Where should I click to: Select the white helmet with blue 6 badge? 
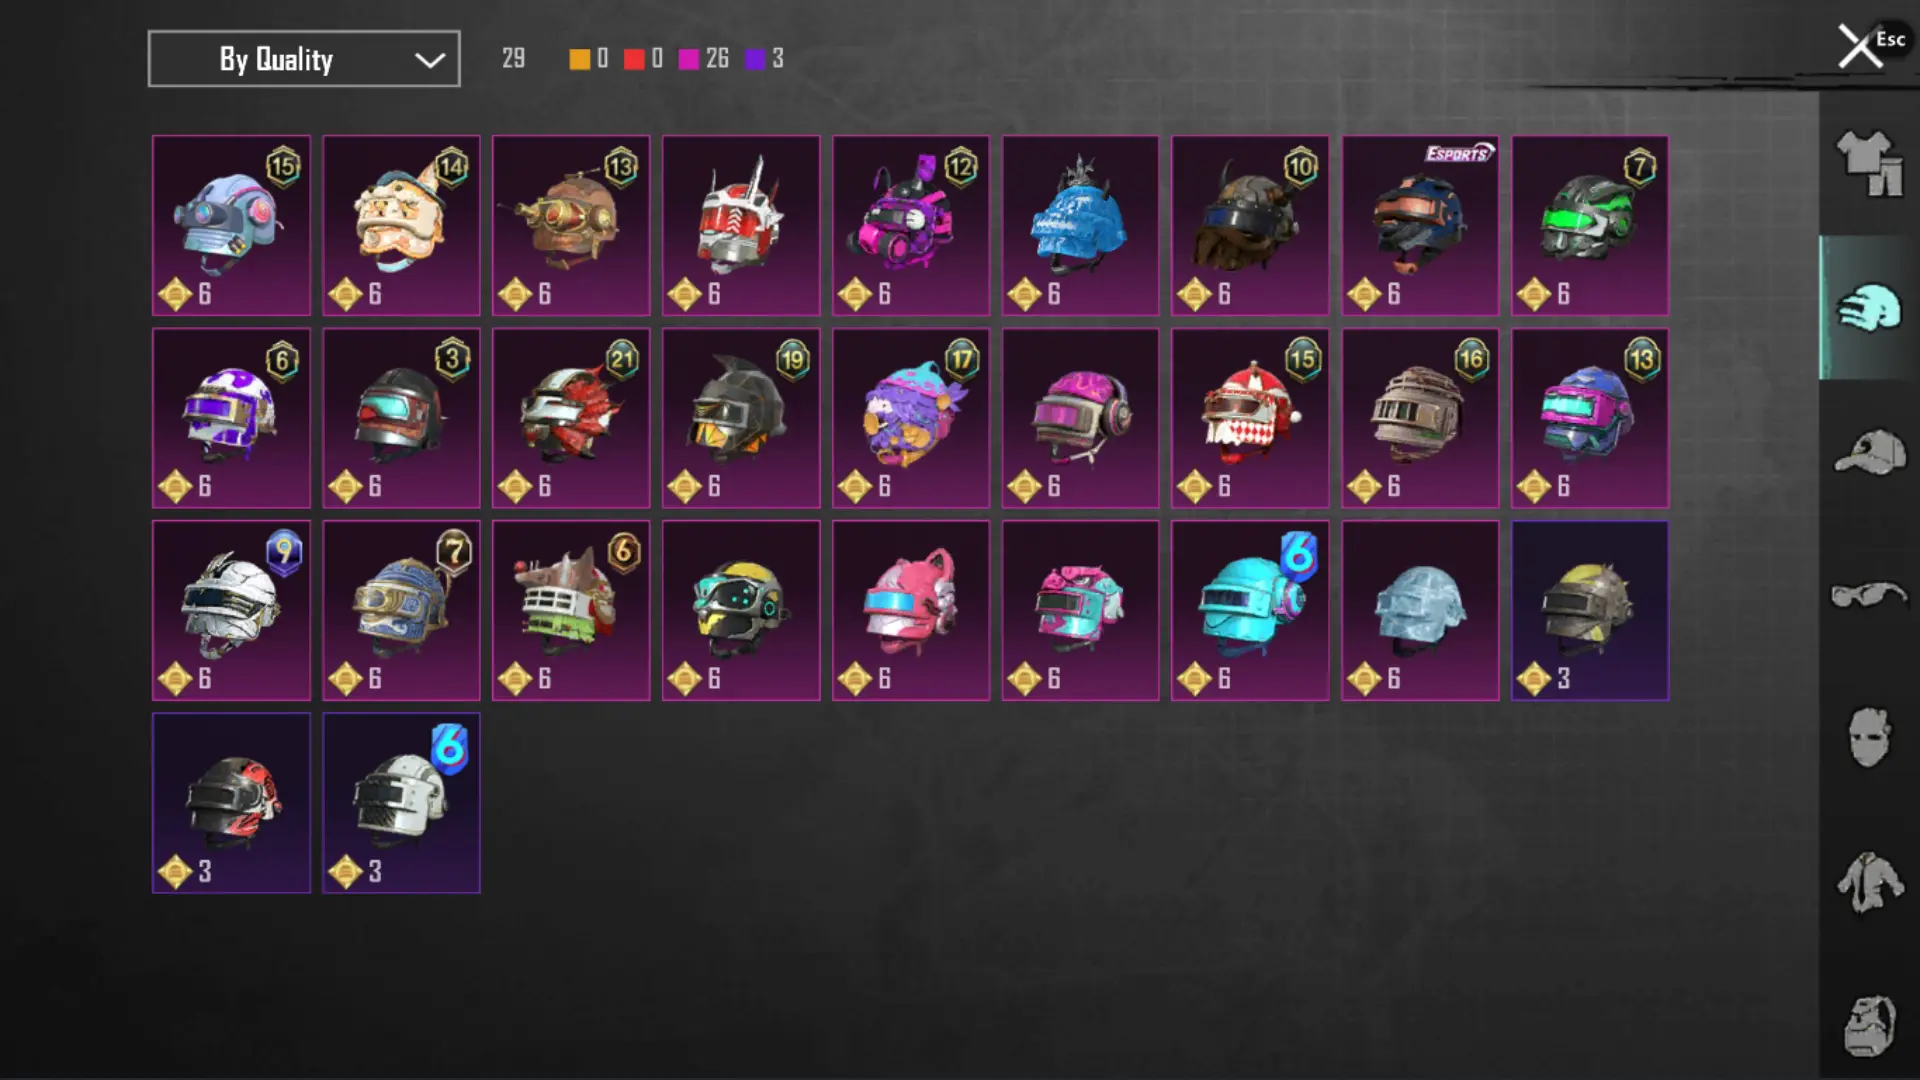coord(401,803)
